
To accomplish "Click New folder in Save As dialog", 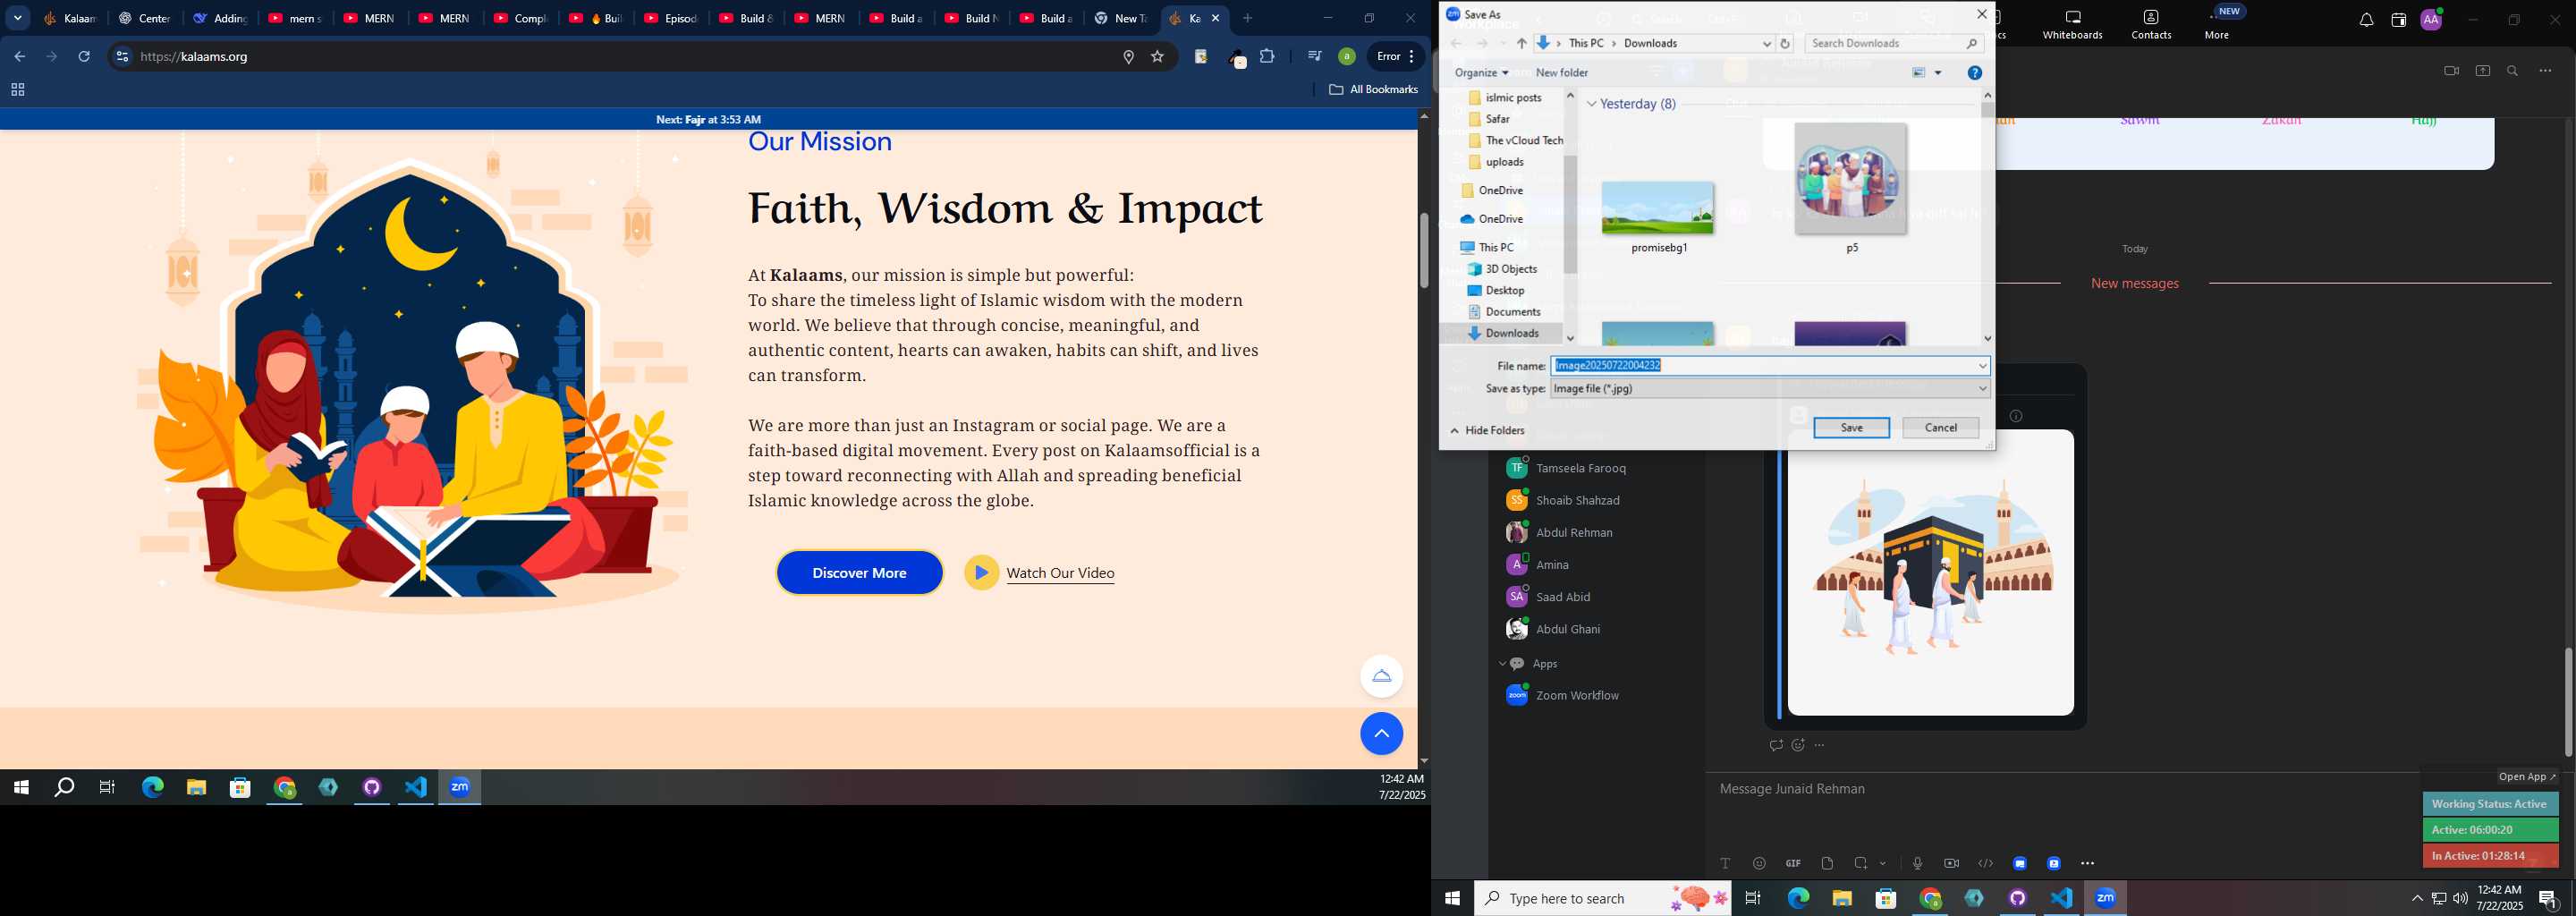I will tap(1561, 73).
